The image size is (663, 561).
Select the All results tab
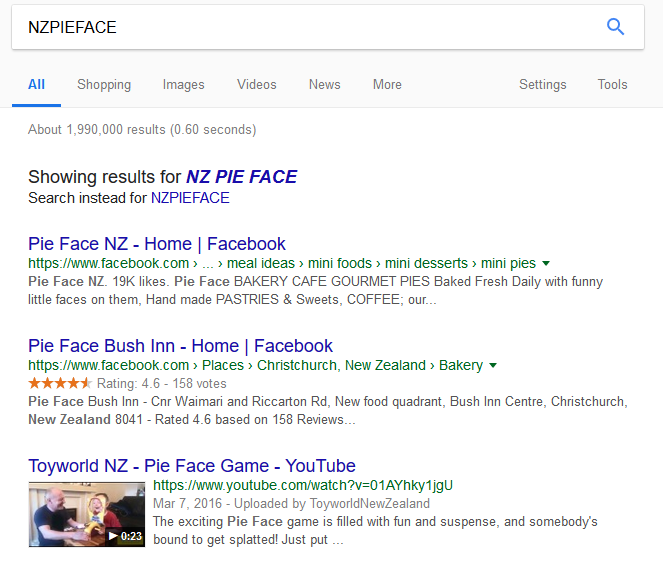pyautogui.click(x=36, y=85)
